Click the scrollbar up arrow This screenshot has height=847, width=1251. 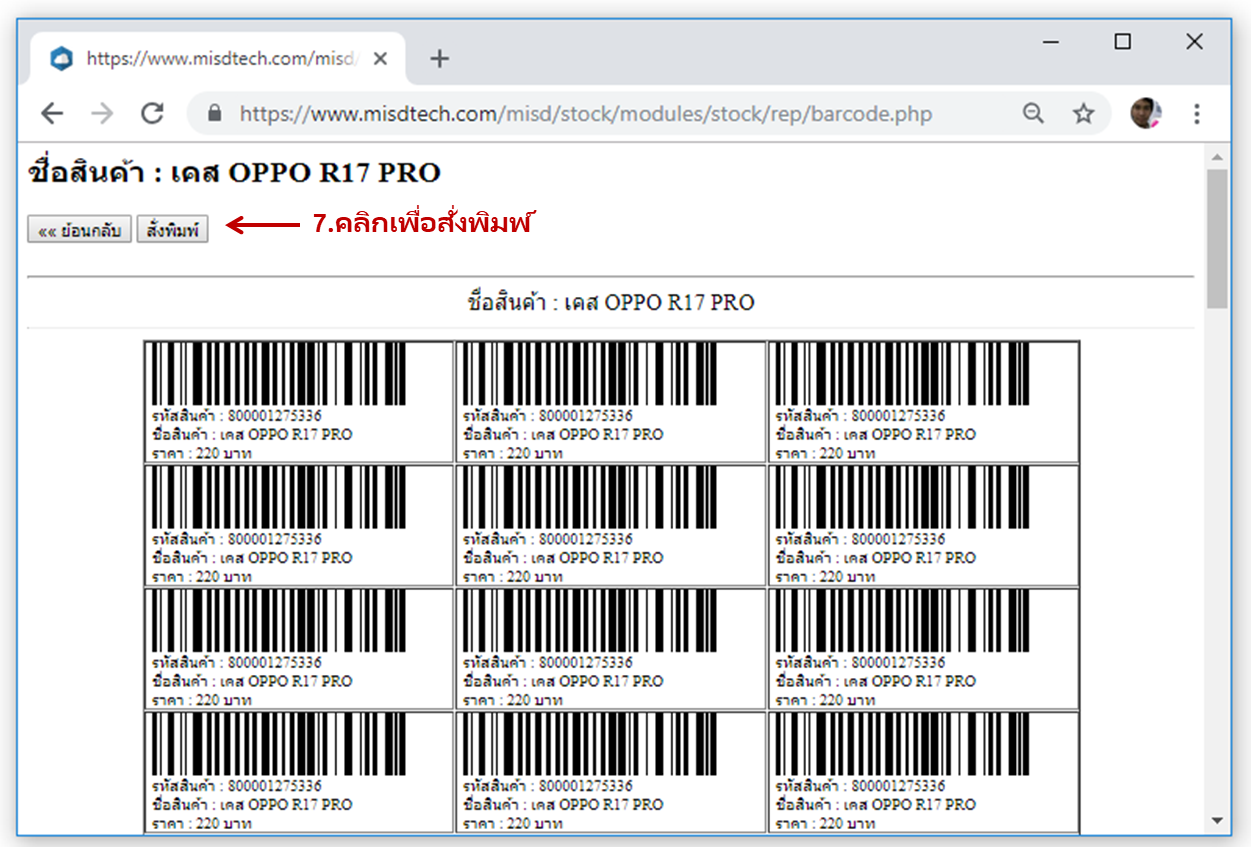(x=1217, y=158)
